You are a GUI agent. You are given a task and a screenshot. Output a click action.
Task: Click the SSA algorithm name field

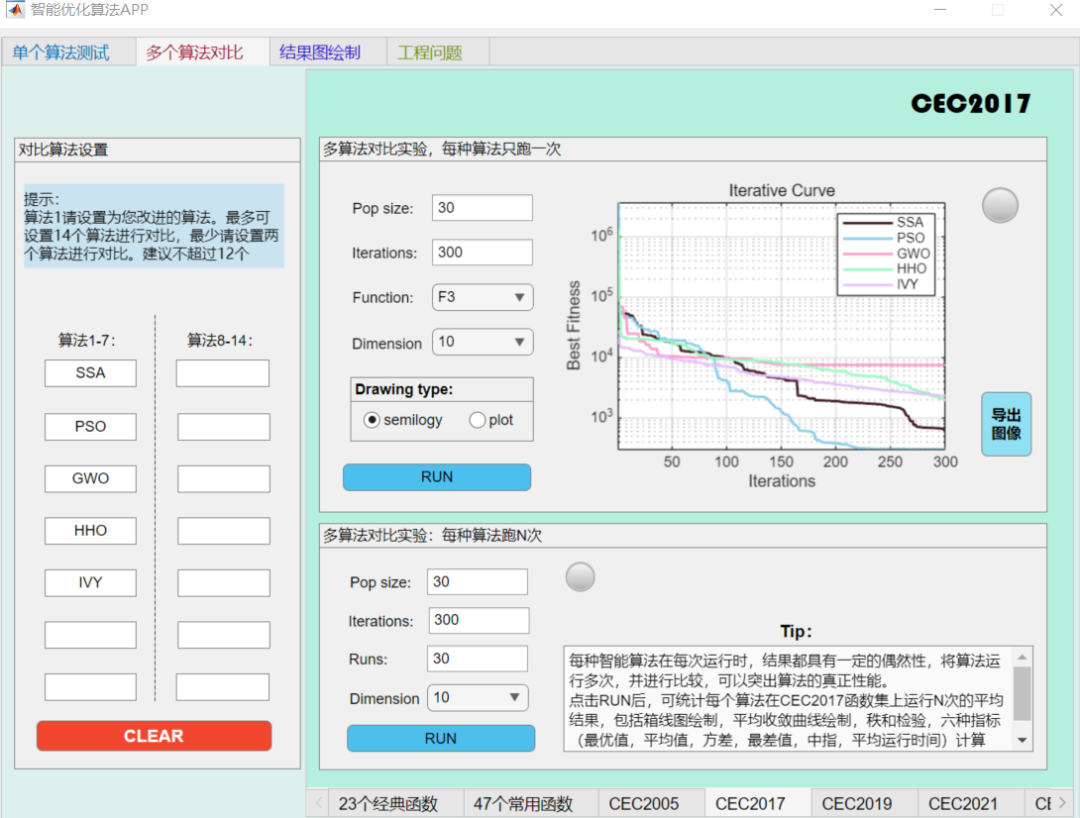click(x=90, y=373)
